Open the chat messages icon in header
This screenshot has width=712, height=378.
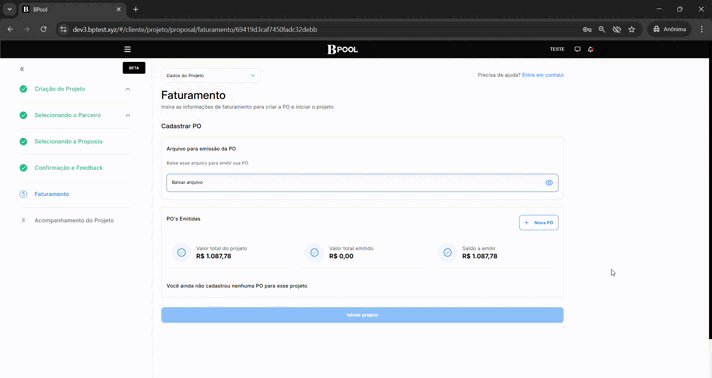(578, 49)
